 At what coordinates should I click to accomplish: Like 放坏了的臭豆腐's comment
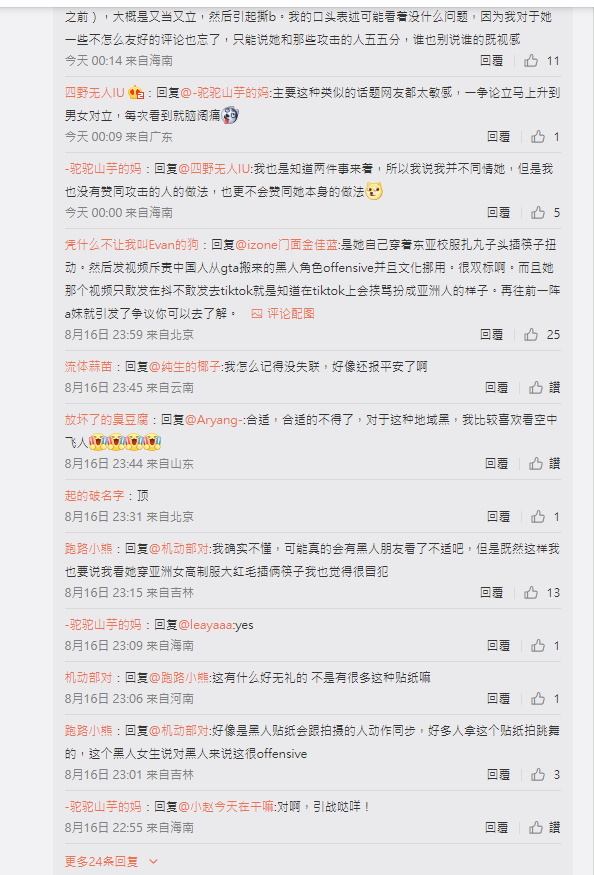536,463
